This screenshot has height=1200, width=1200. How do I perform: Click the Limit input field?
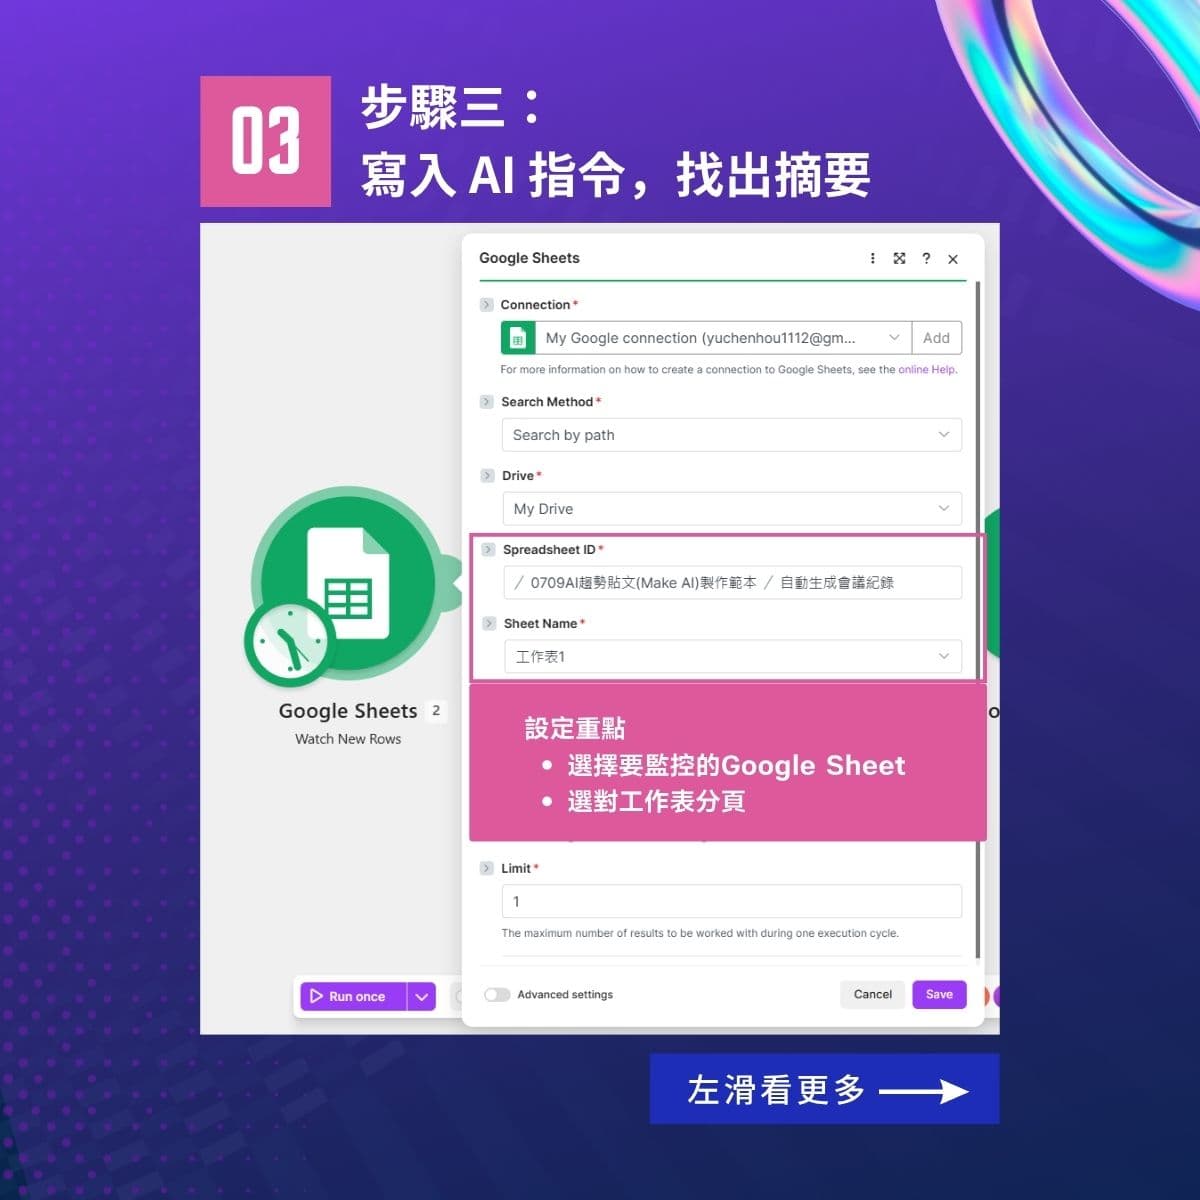[x=731, y=901]
